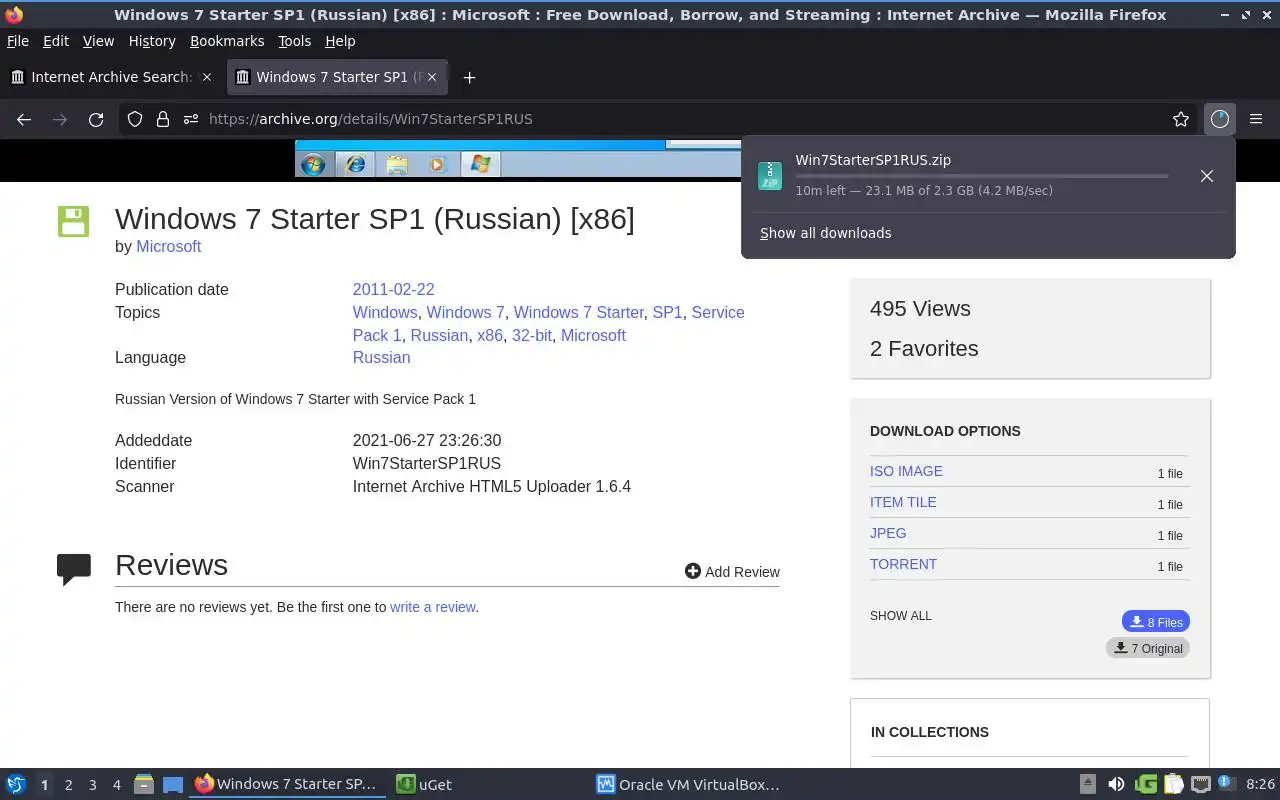The image size is (1280, 800).
Task: Open the 32-bit topic link
Action: 532,335
